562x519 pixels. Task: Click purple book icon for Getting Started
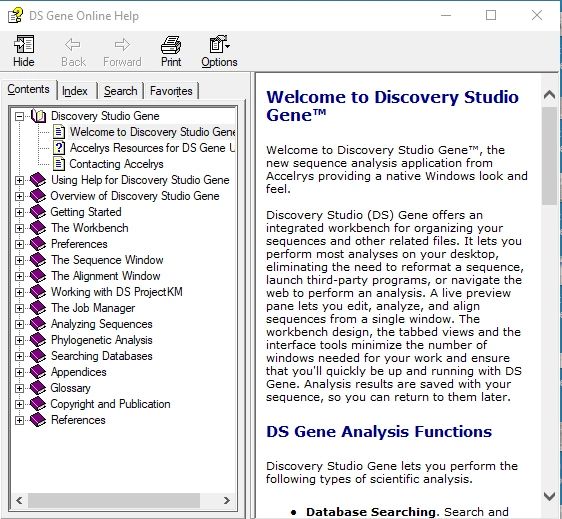(x=38, y=212)
